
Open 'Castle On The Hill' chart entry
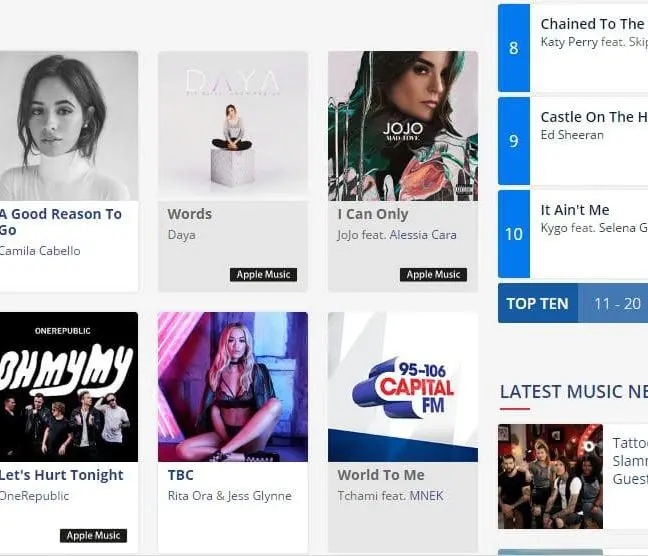[573, 141]
